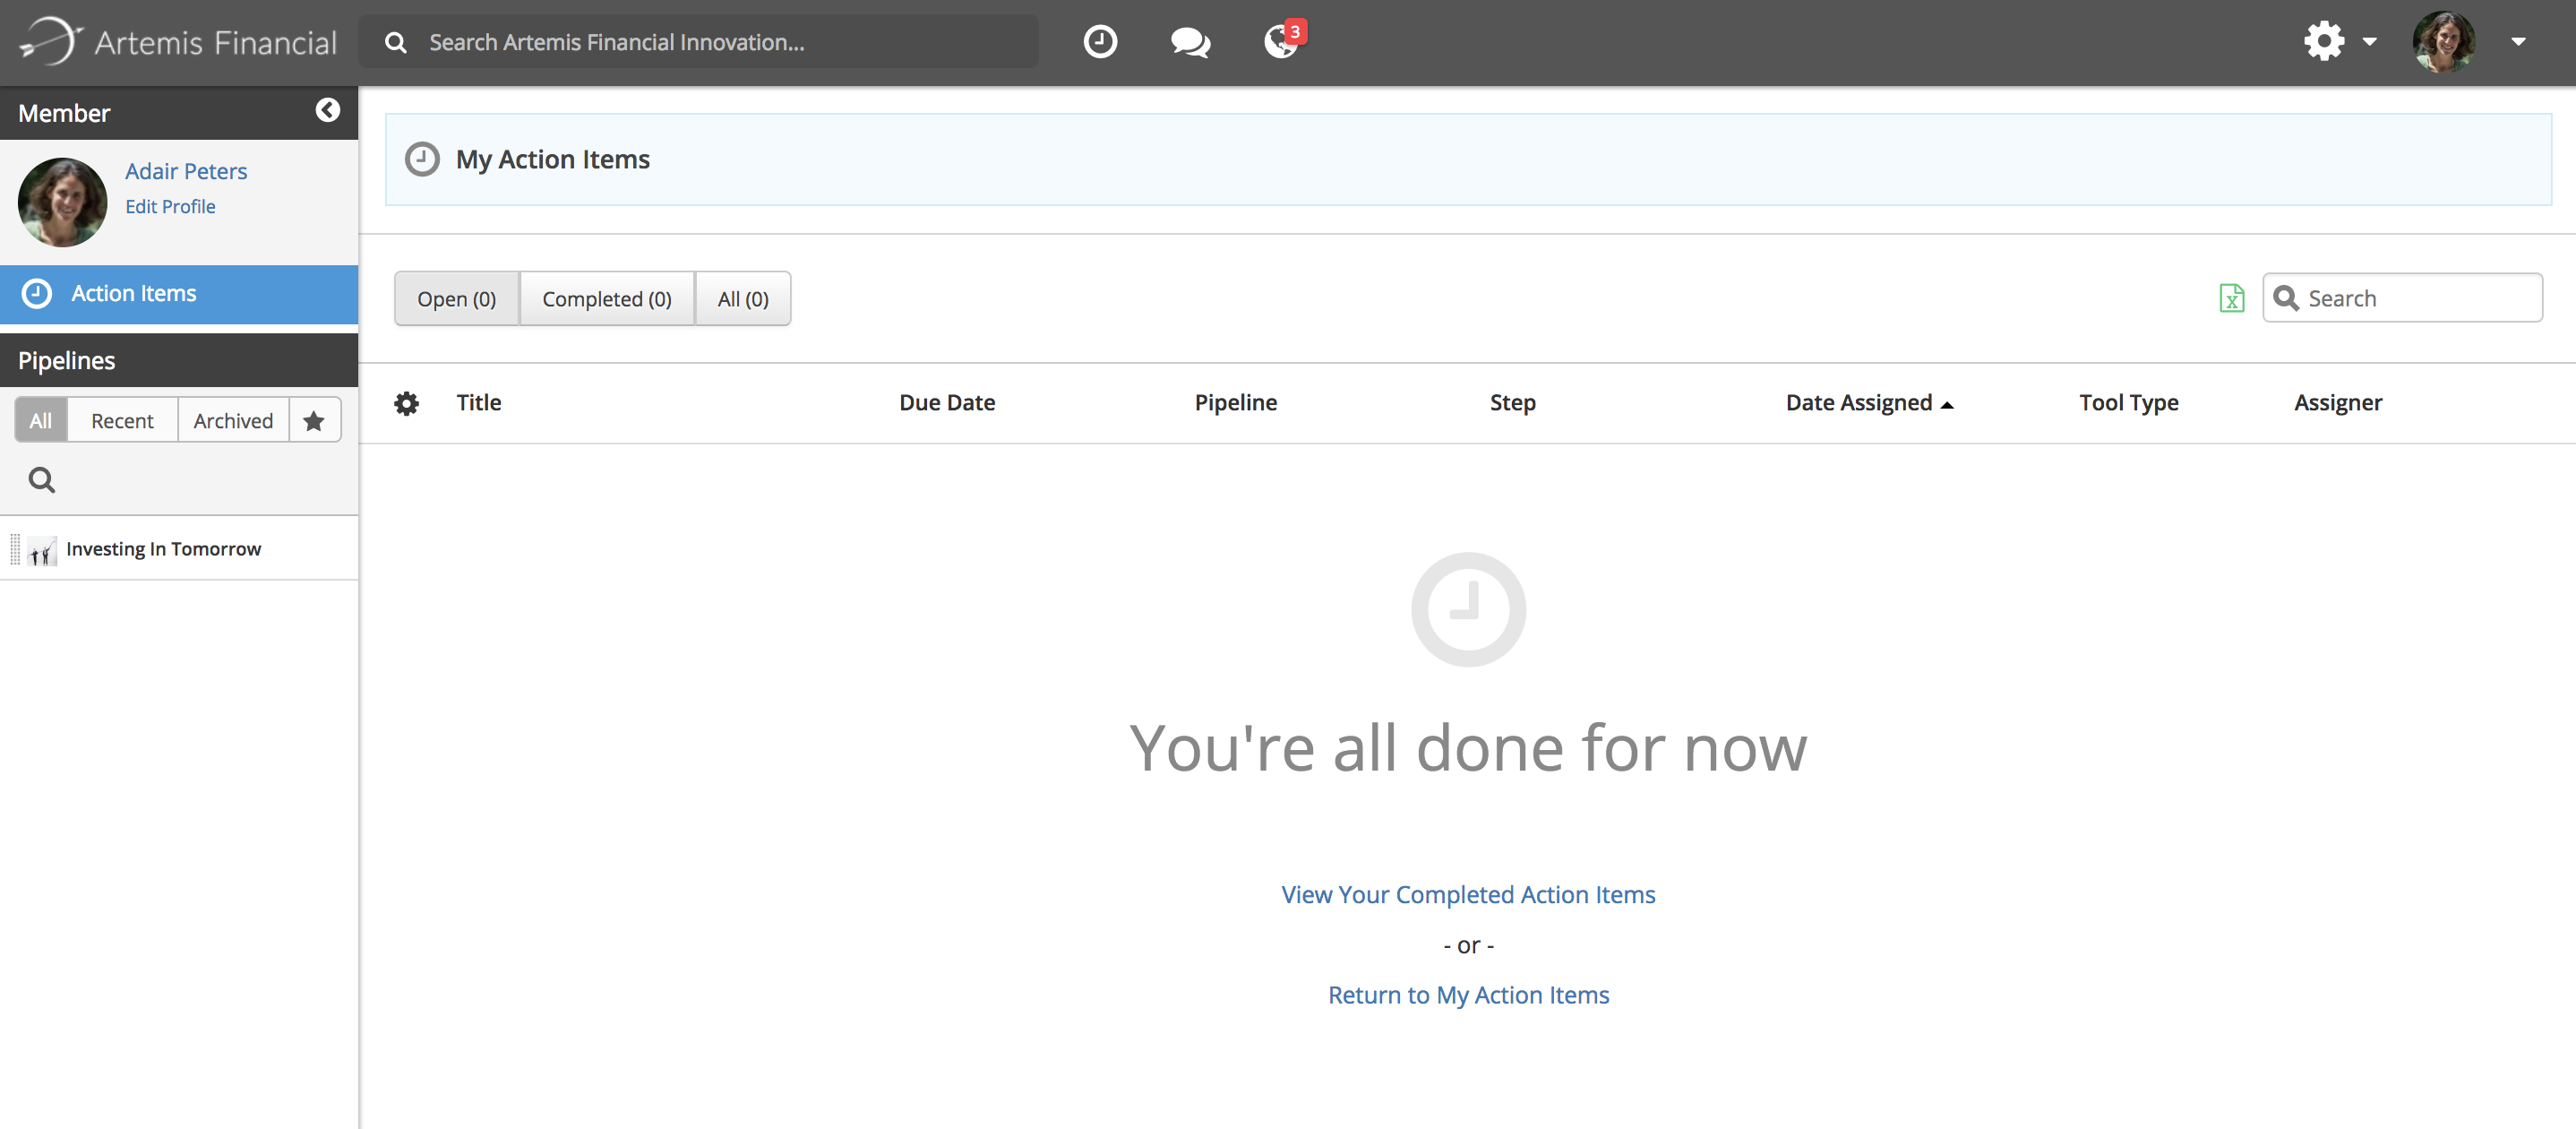Focus the Search Artemis Financial Innovation field
2576x1129 pixels.
[698, 42]
